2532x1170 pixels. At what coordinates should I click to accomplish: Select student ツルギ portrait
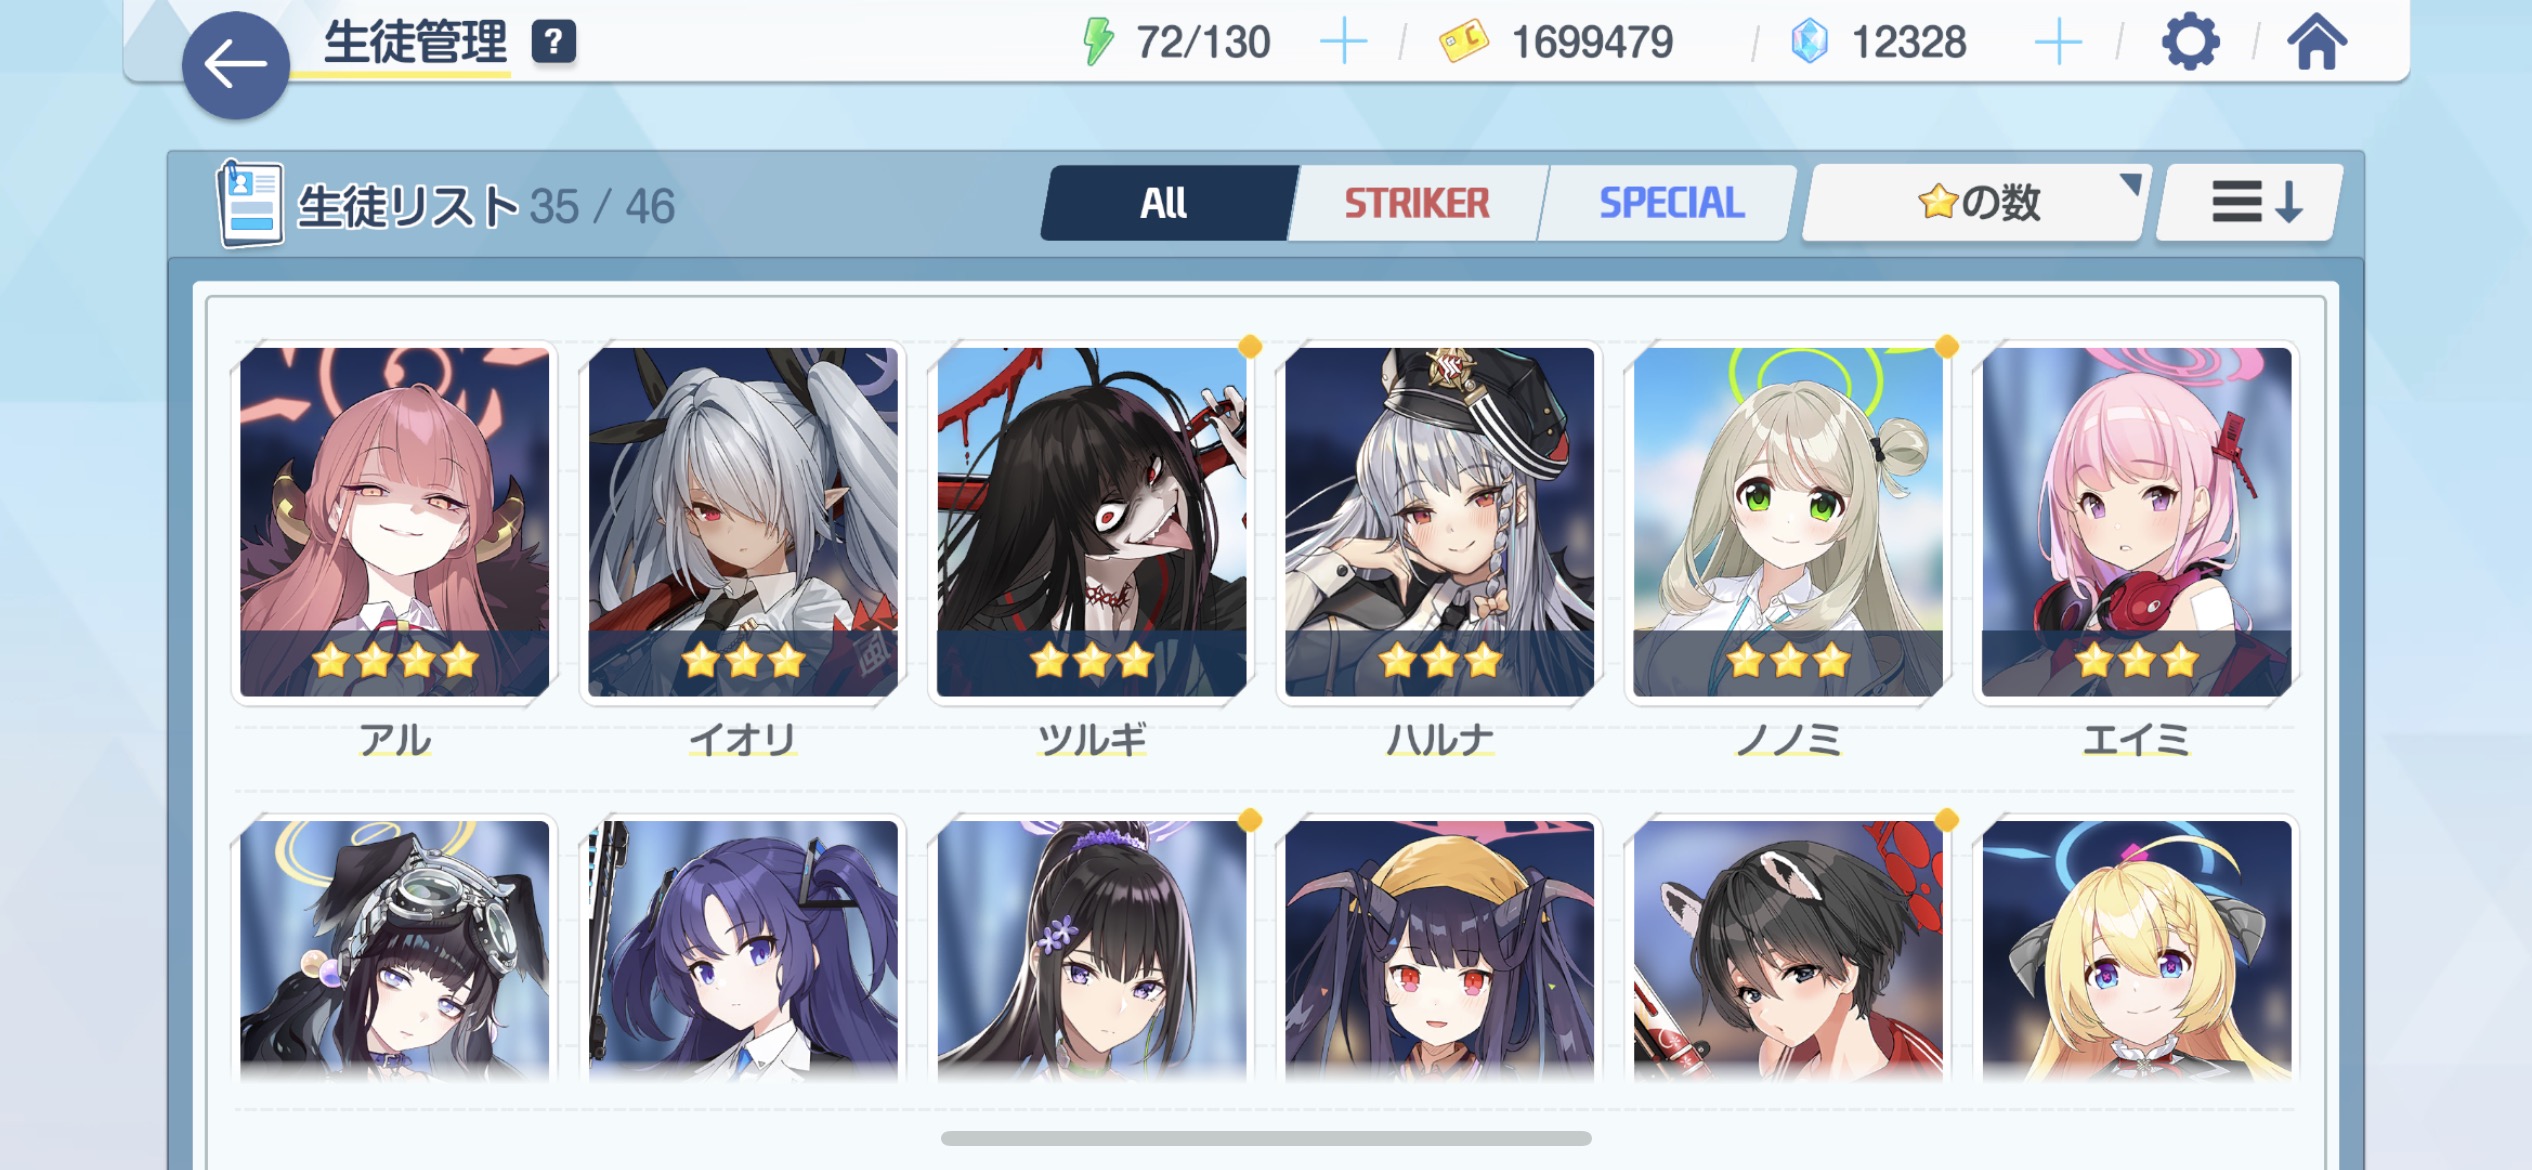click(x=1092, y=522)
